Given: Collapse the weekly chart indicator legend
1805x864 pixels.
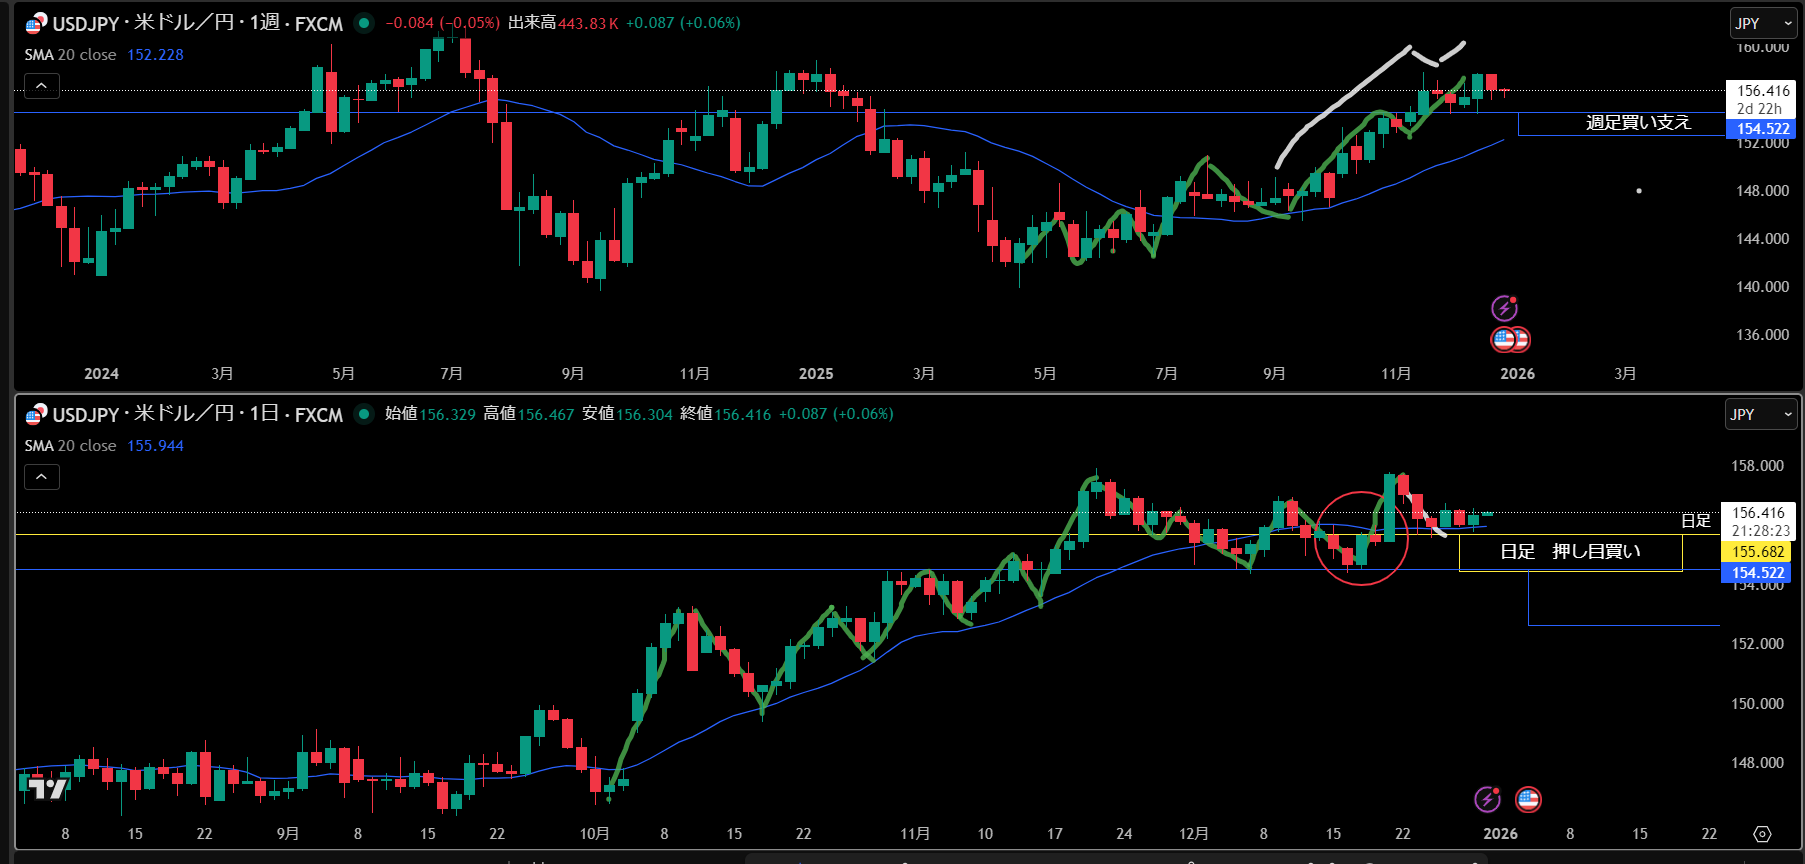Looking at the screenshot, I should [x=41, y=87].
